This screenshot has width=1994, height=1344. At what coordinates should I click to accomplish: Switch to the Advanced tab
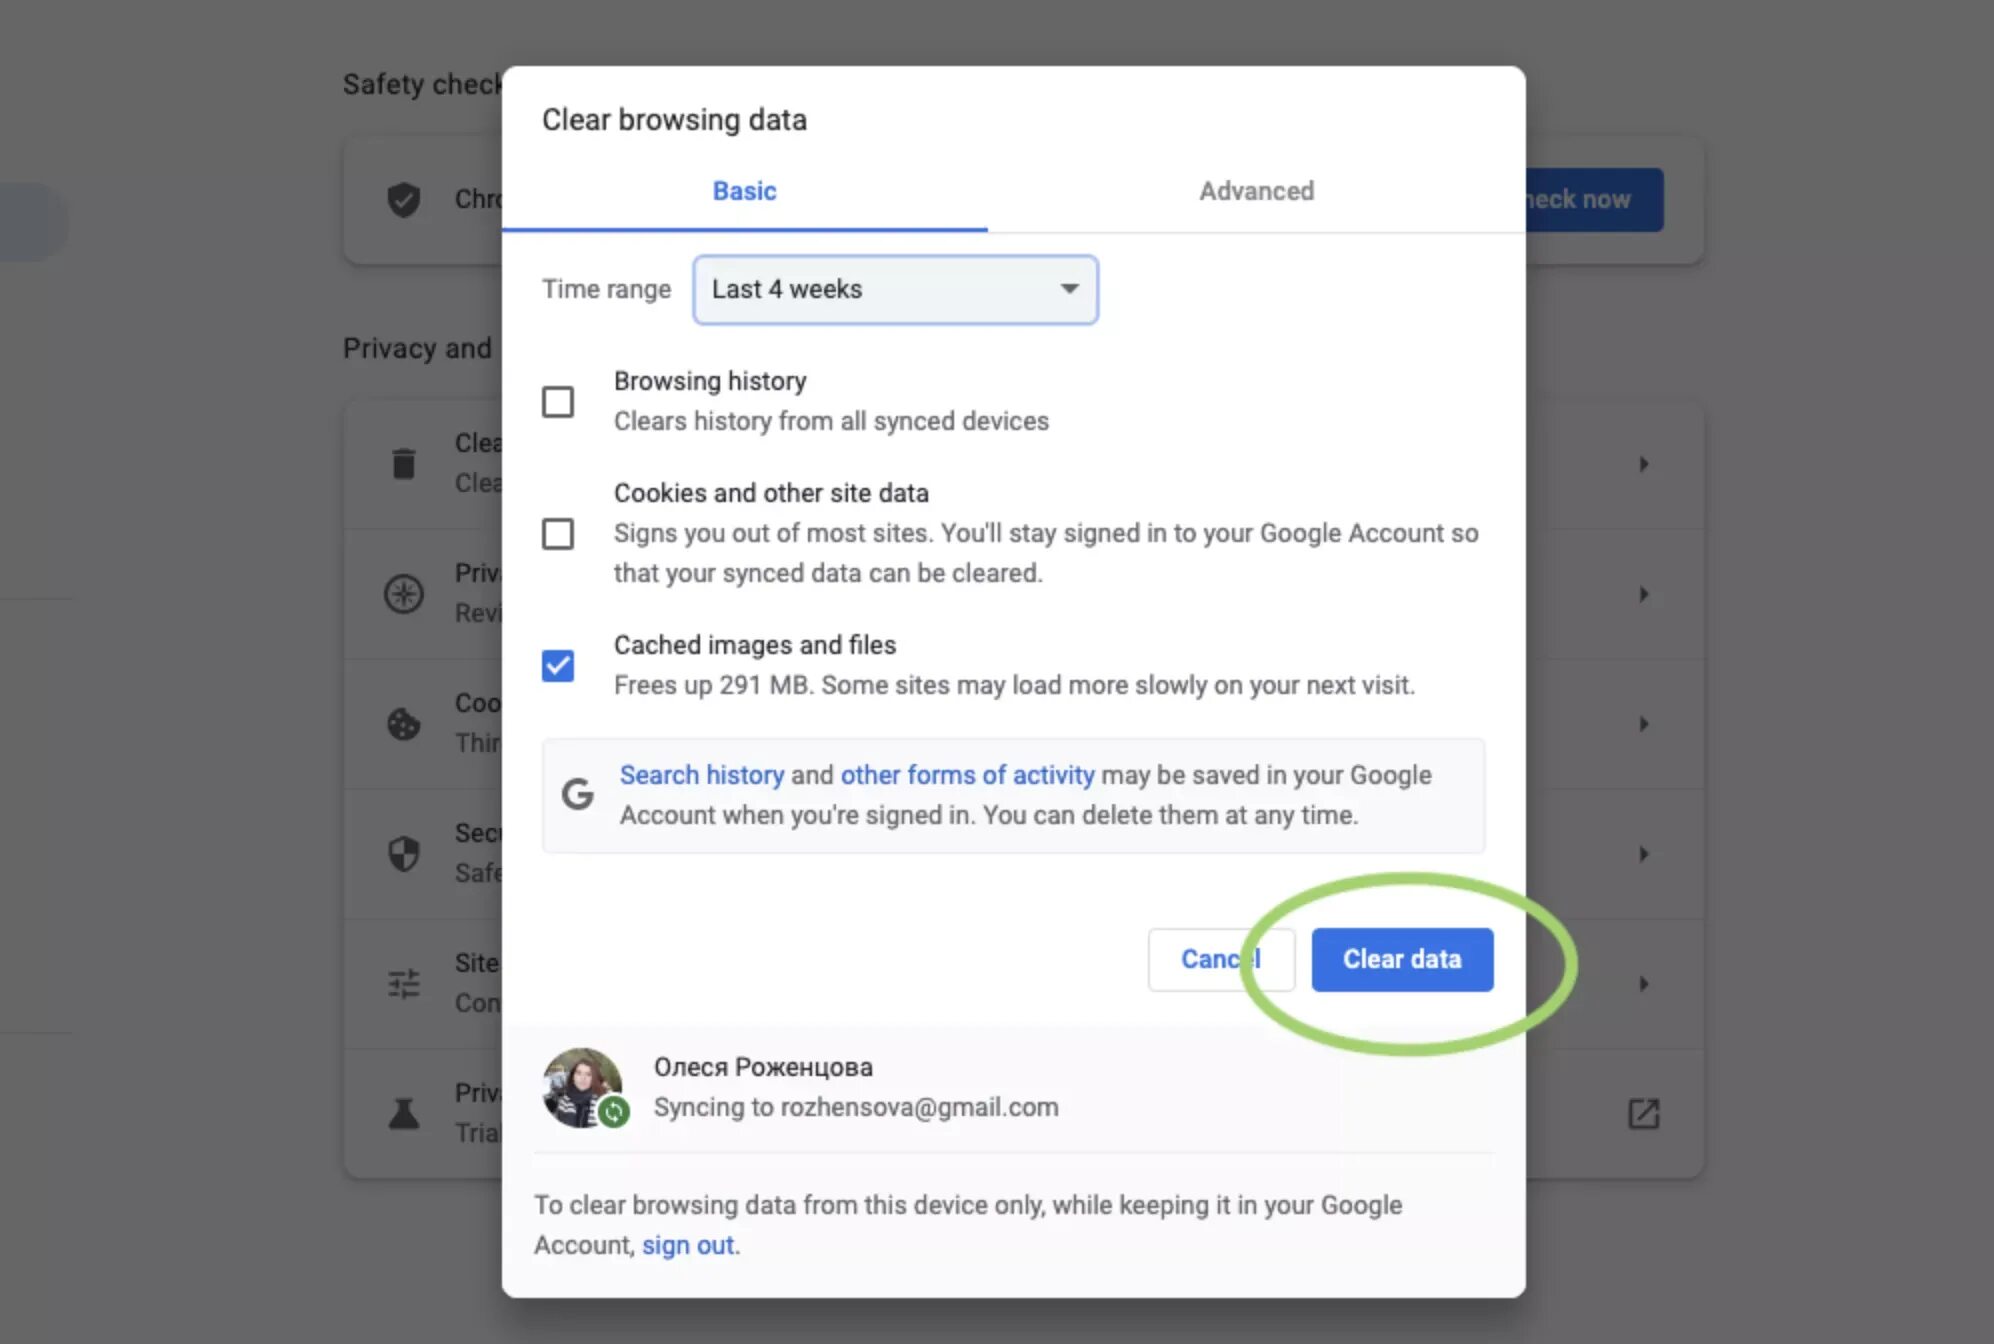(1256, 191)
